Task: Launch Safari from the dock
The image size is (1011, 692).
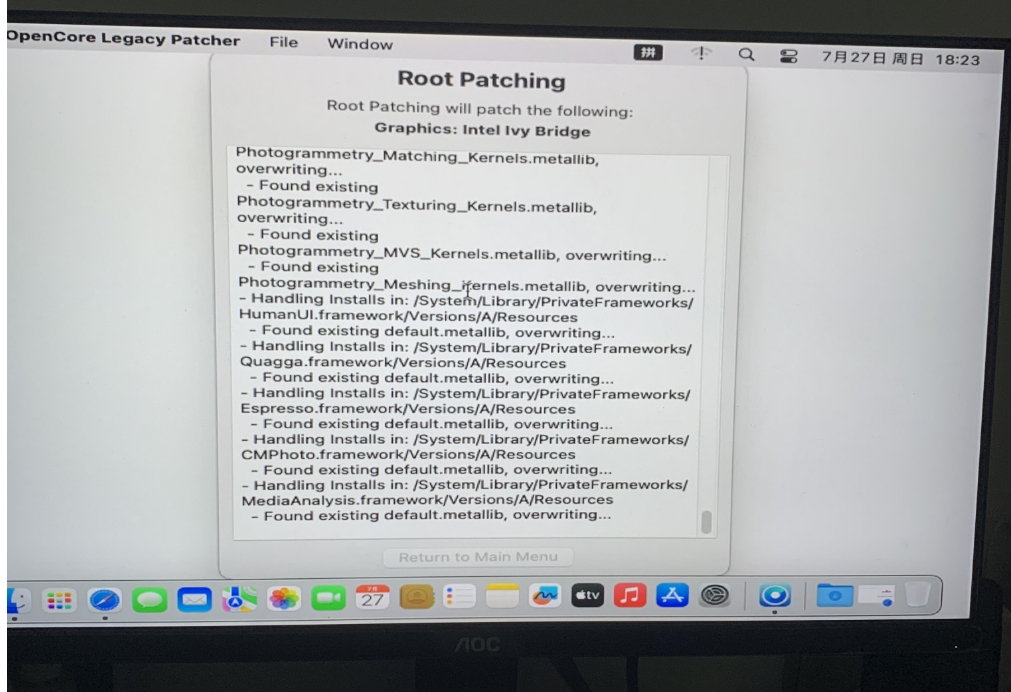Action: pos(104,600)
